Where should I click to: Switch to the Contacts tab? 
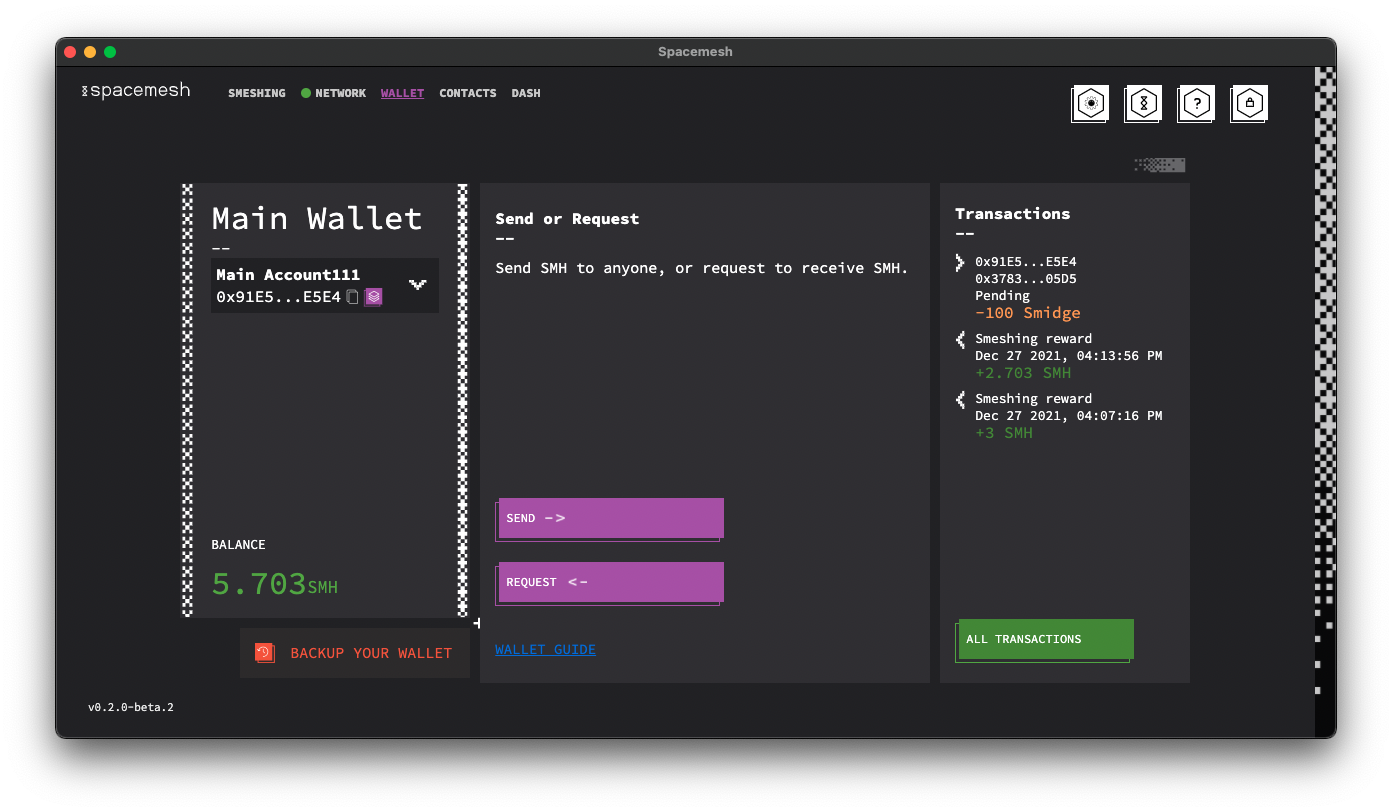pyautogui.click(x=468, y=93)
